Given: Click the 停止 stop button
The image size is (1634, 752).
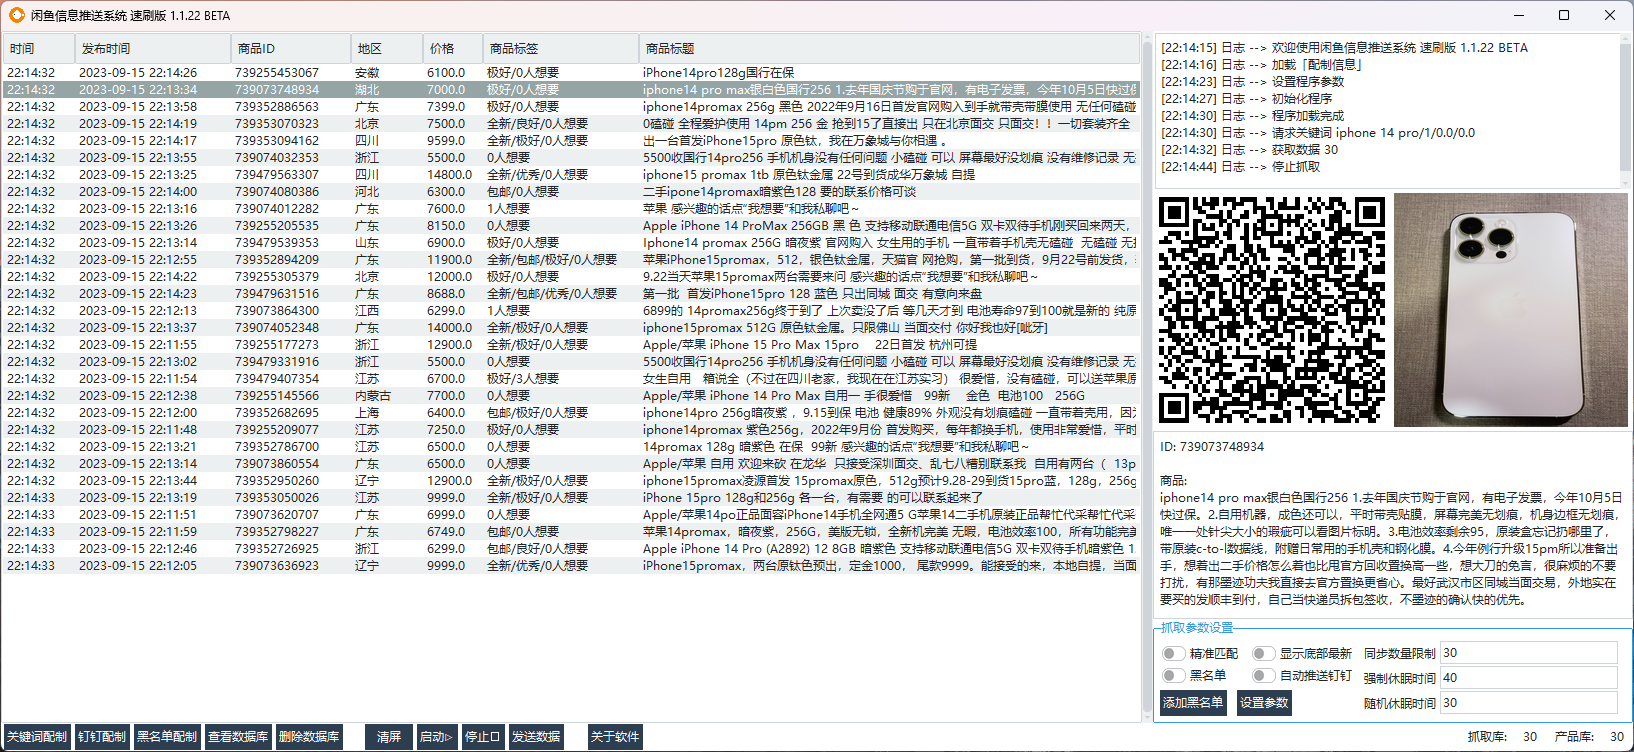Looking at the screenshot, I should (x=482, y=737).
